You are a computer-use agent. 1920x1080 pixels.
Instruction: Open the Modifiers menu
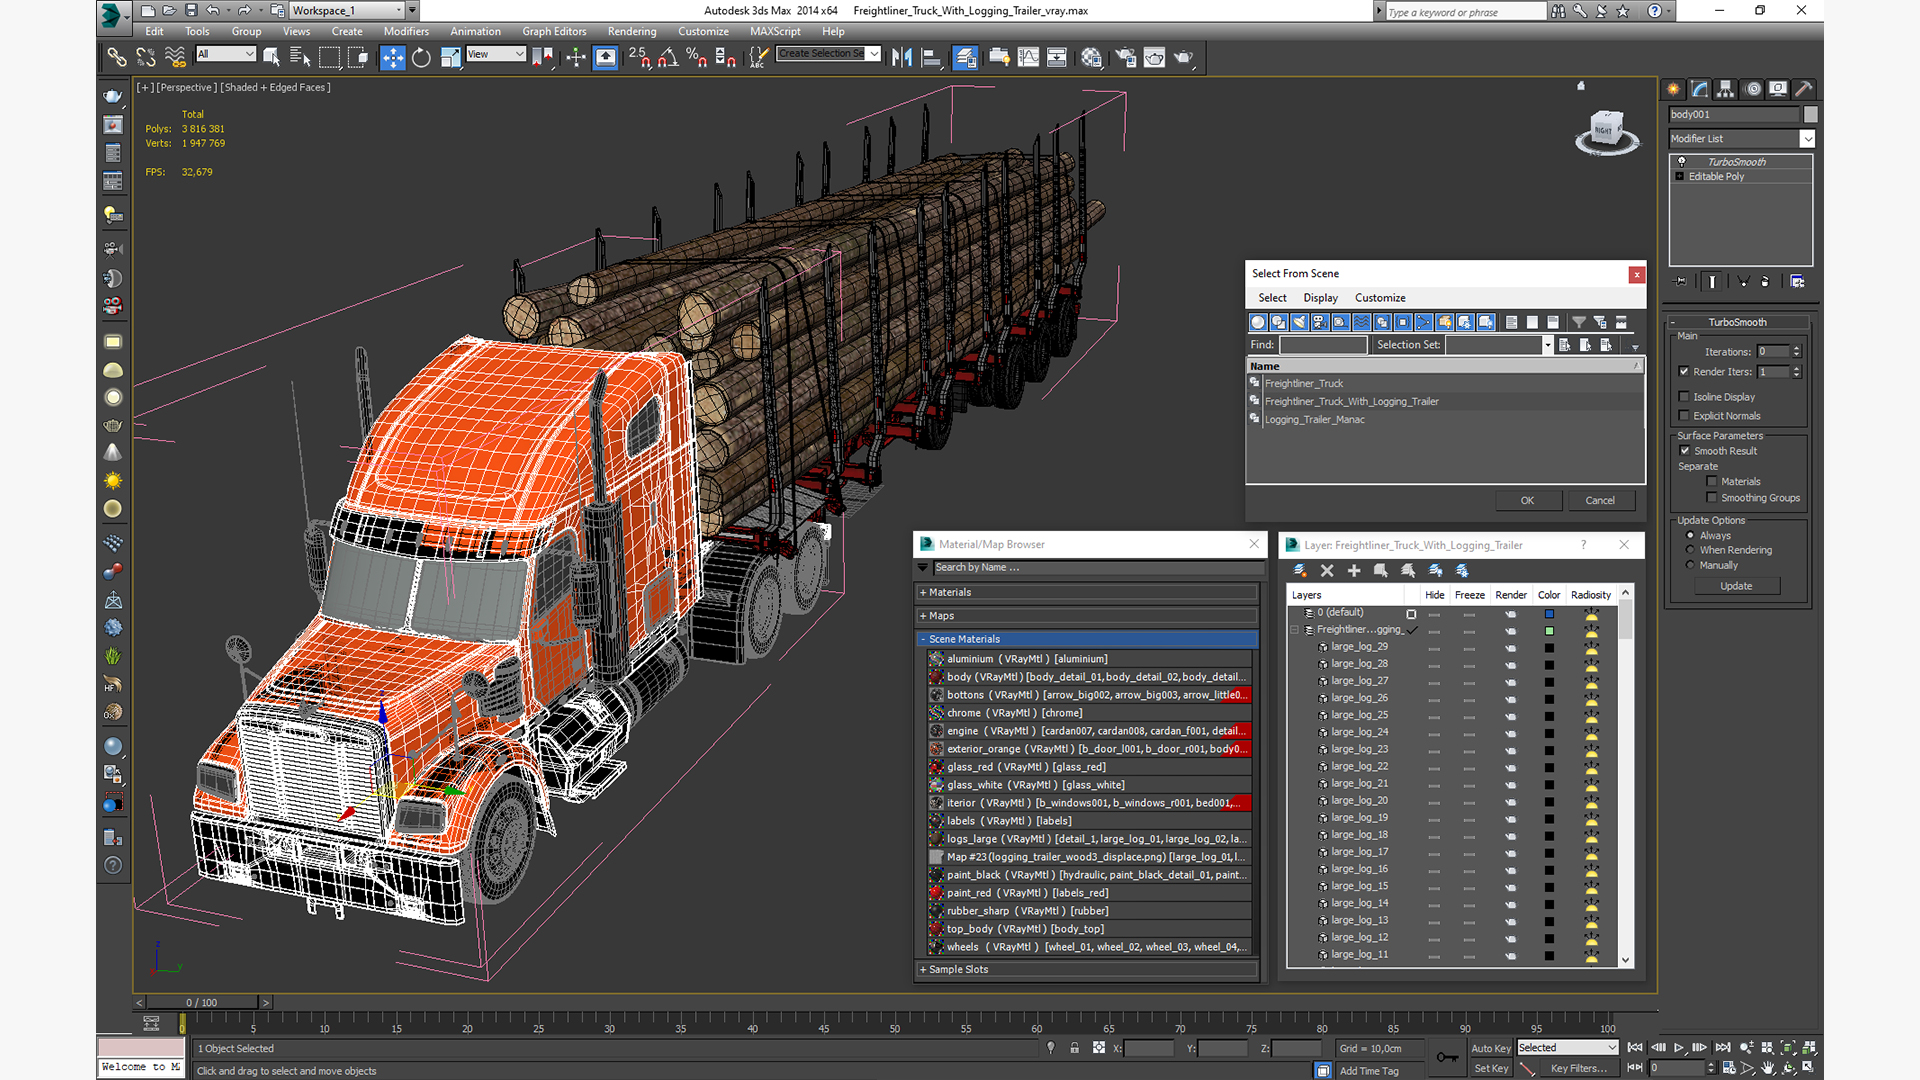coord(406,32)
